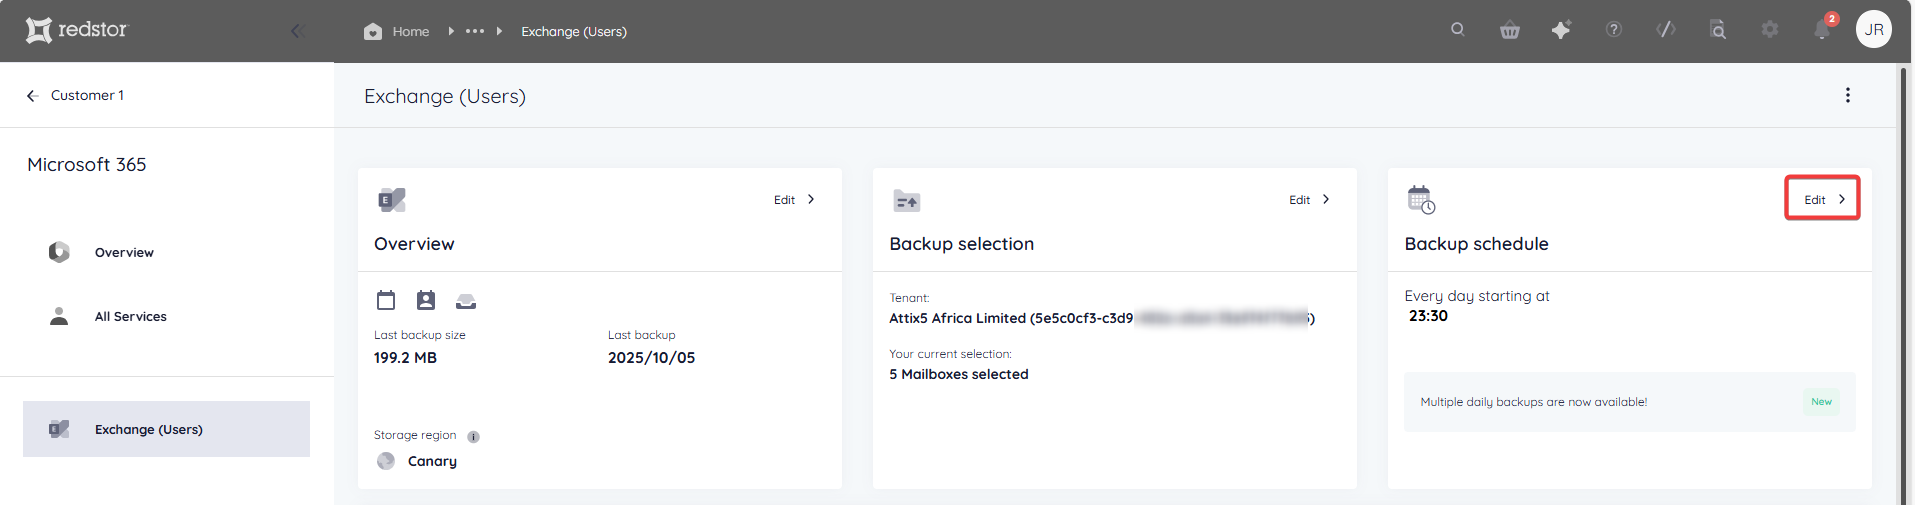The image size is (1915, 505).
Task: Expand the breadcrumb ellipsis menu
Action: [475, 31]
